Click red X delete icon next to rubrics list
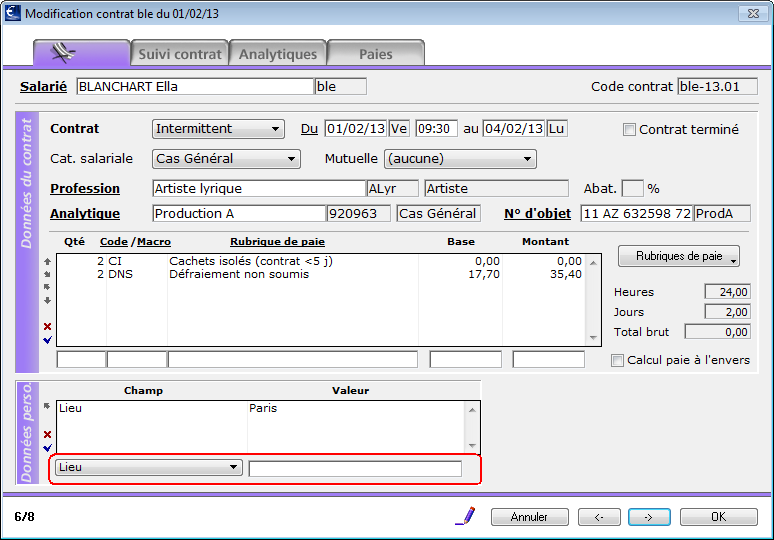This screenshot has height=540, width=774. tap(47, 326)
